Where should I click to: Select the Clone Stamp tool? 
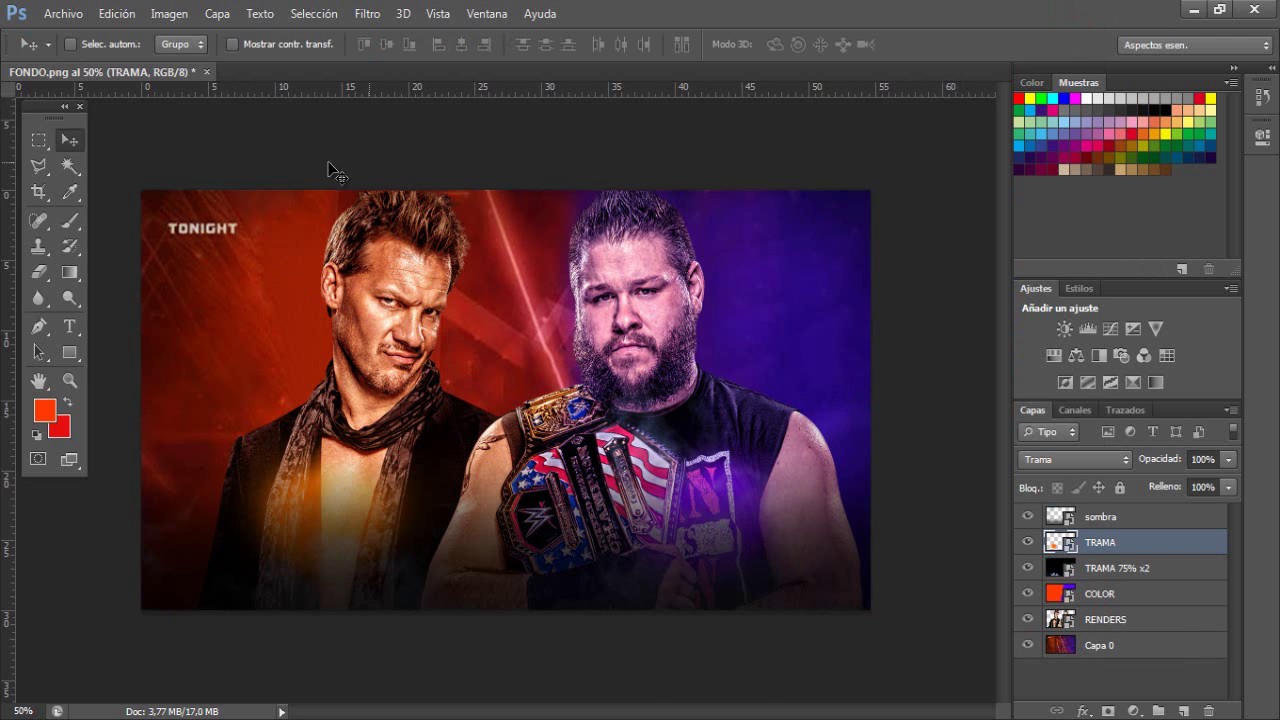pos(39,246)
